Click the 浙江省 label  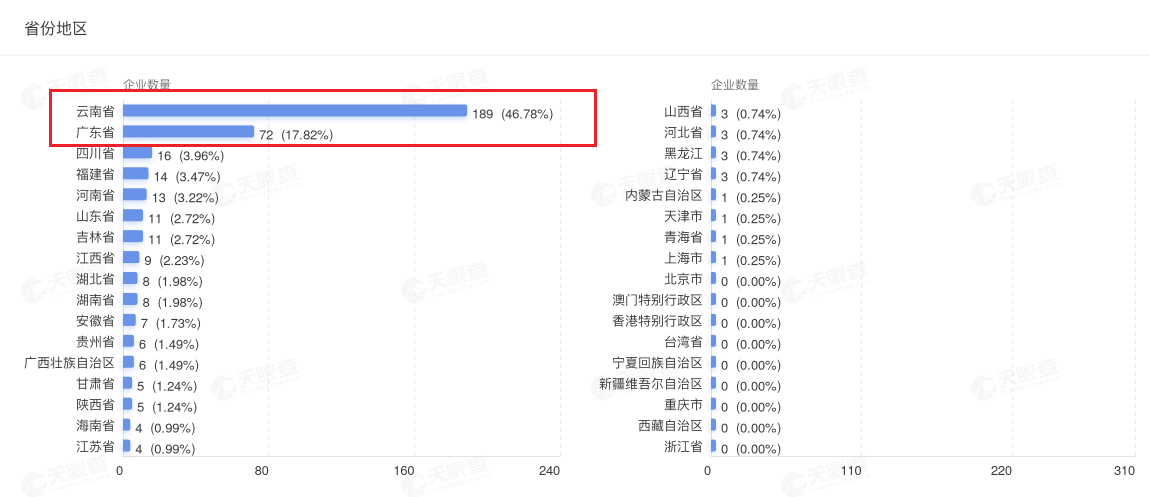coord(683,447)
